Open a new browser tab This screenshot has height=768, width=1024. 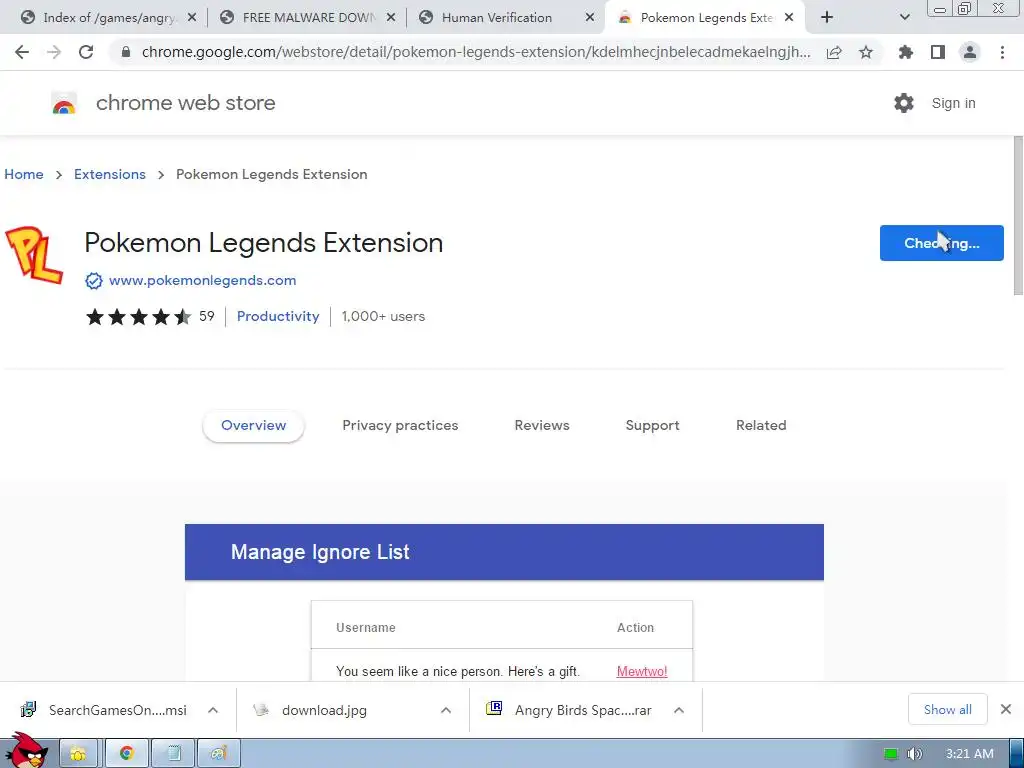pyautogui.click(x=827, y=18)
